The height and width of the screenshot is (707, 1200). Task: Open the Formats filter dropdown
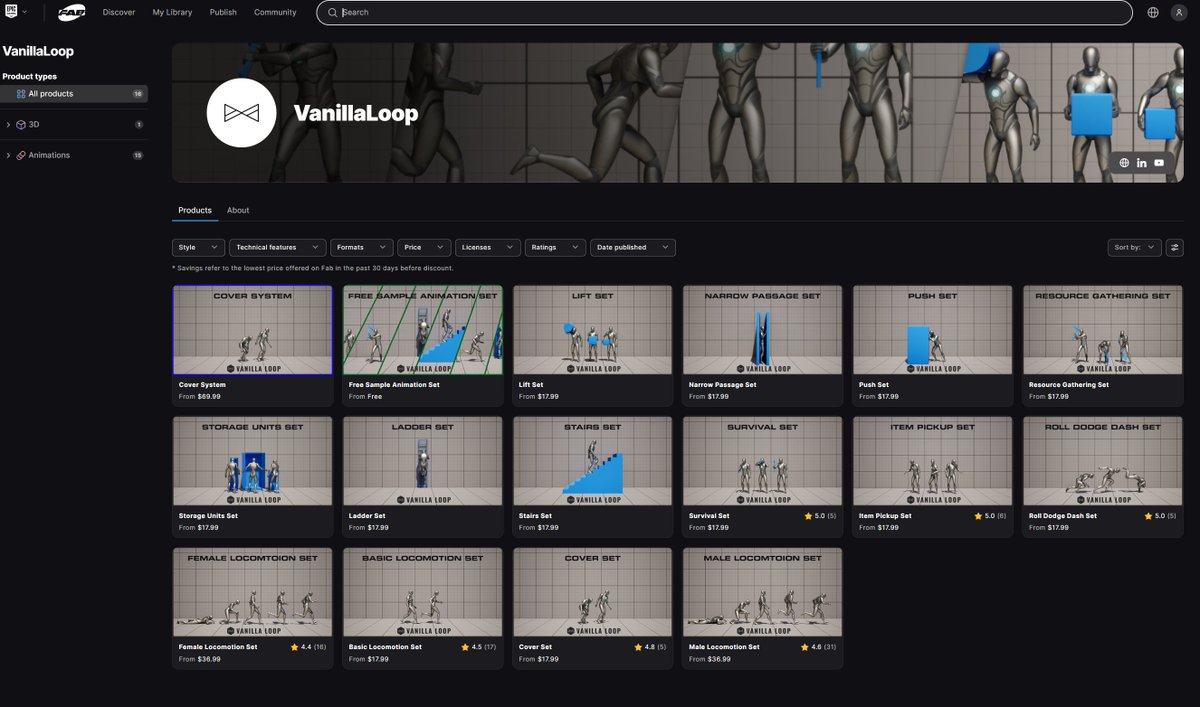tap(362, 247)
